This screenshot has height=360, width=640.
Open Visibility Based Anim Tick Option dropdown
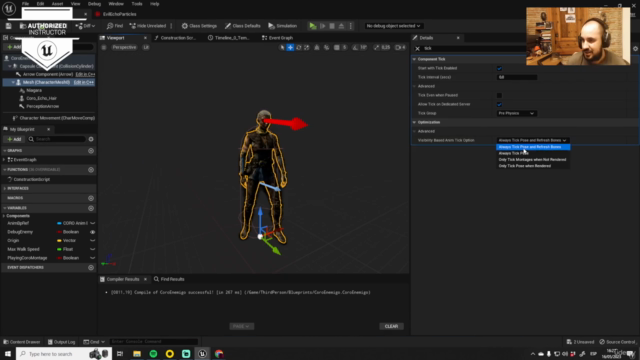533,140
